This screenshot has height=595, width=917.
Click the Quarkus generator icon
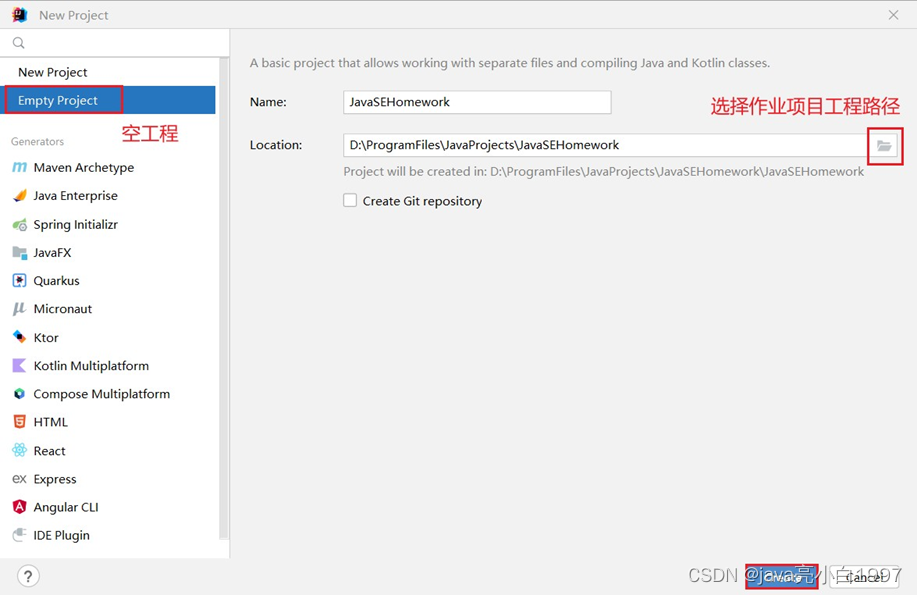tap(19, 281)
